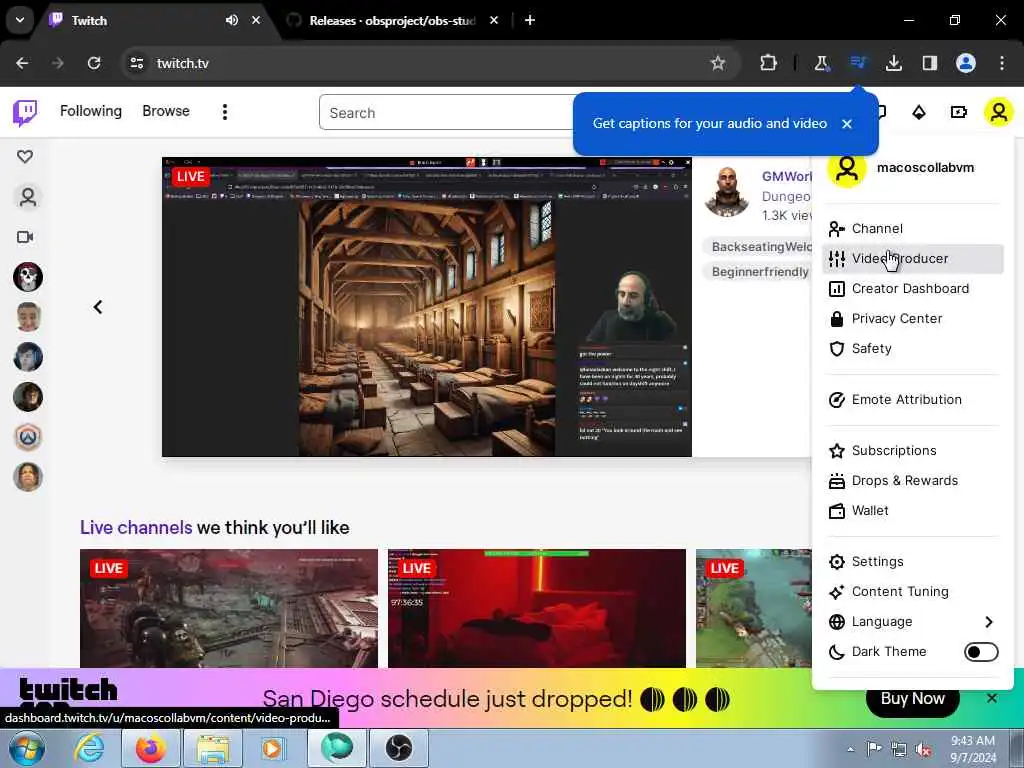The width and height of the screenshot is (1024, 768).
Task: Open Chrome downloads icon
Action: pyautogui.click(x=893, y=63)
